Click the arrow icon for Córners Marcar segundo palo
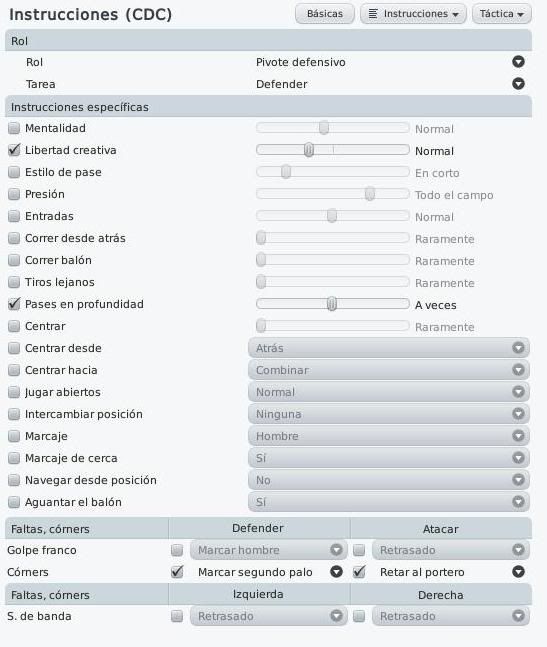This screenshot has width=547, height=647. pyautogui.click(x=336, y=571)
